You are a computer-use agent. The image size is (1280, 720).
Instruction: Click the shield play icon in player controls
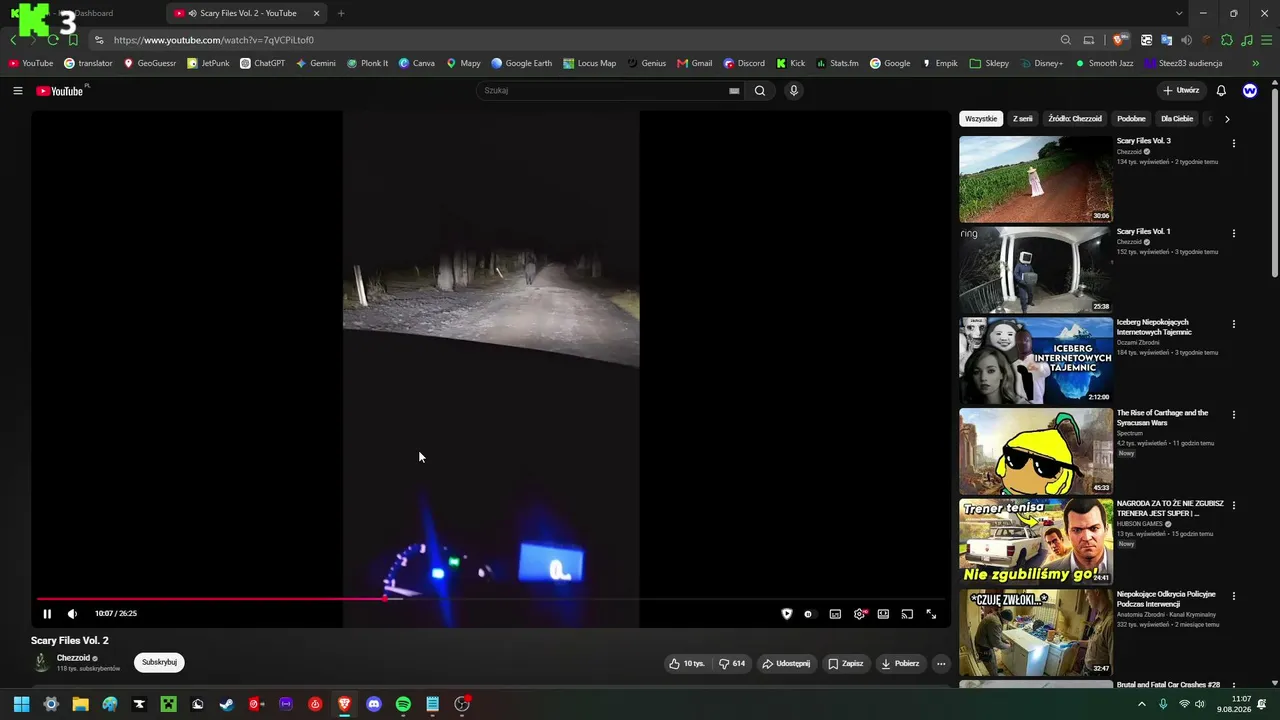click(x=787, y=614)
